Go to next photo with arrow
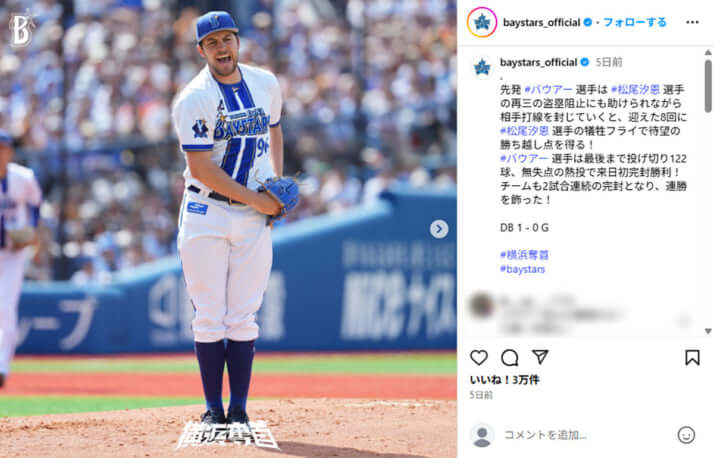Viewport: 714px width, 458px height. [439, 229]
